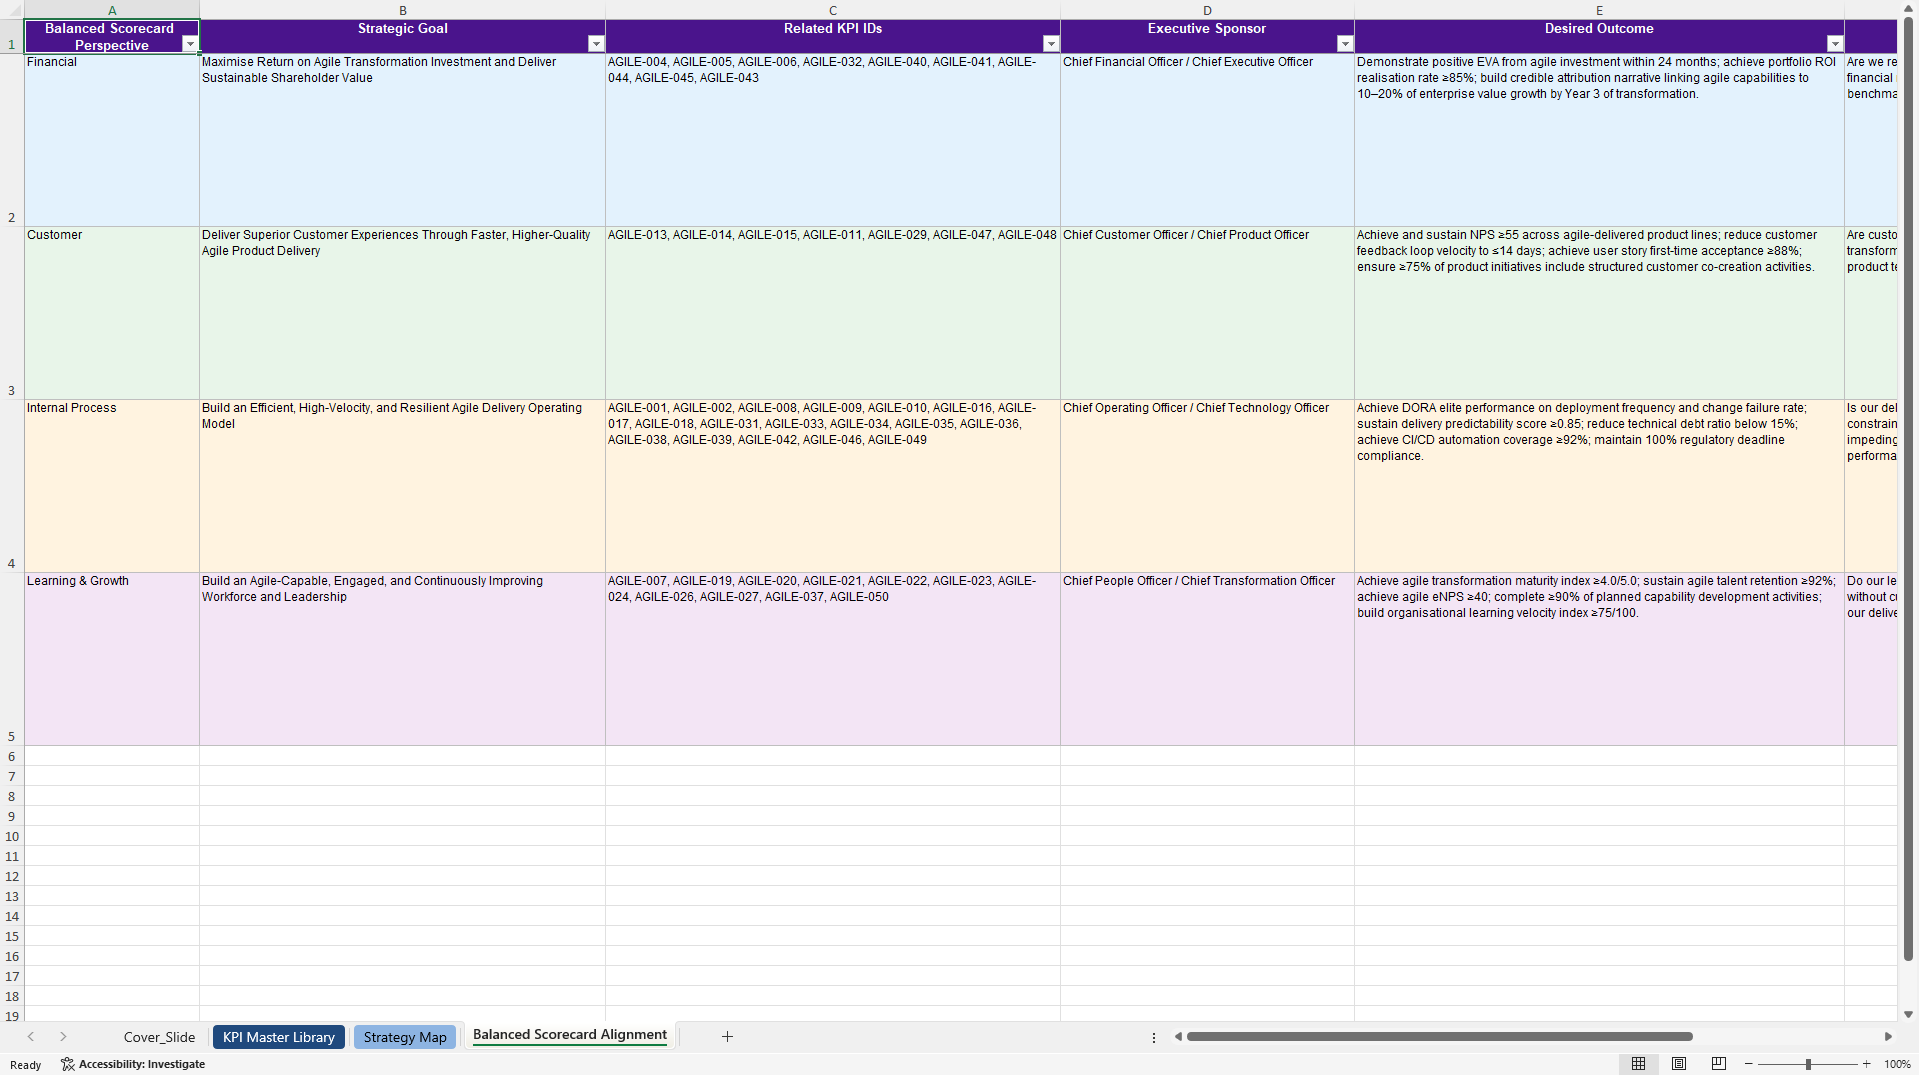The height and width of the screenshot is (1075, 1919).
Task: Select KPI IDs cell starting AGILE-001
Action: (x=833, y=486)
